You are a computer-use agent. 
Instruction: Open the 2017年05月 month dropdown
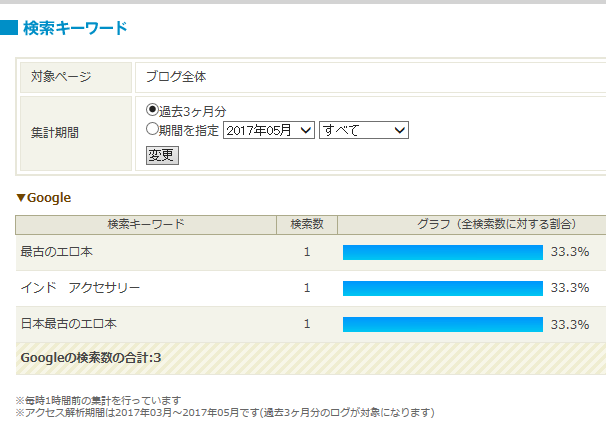[x=269, y=130]
